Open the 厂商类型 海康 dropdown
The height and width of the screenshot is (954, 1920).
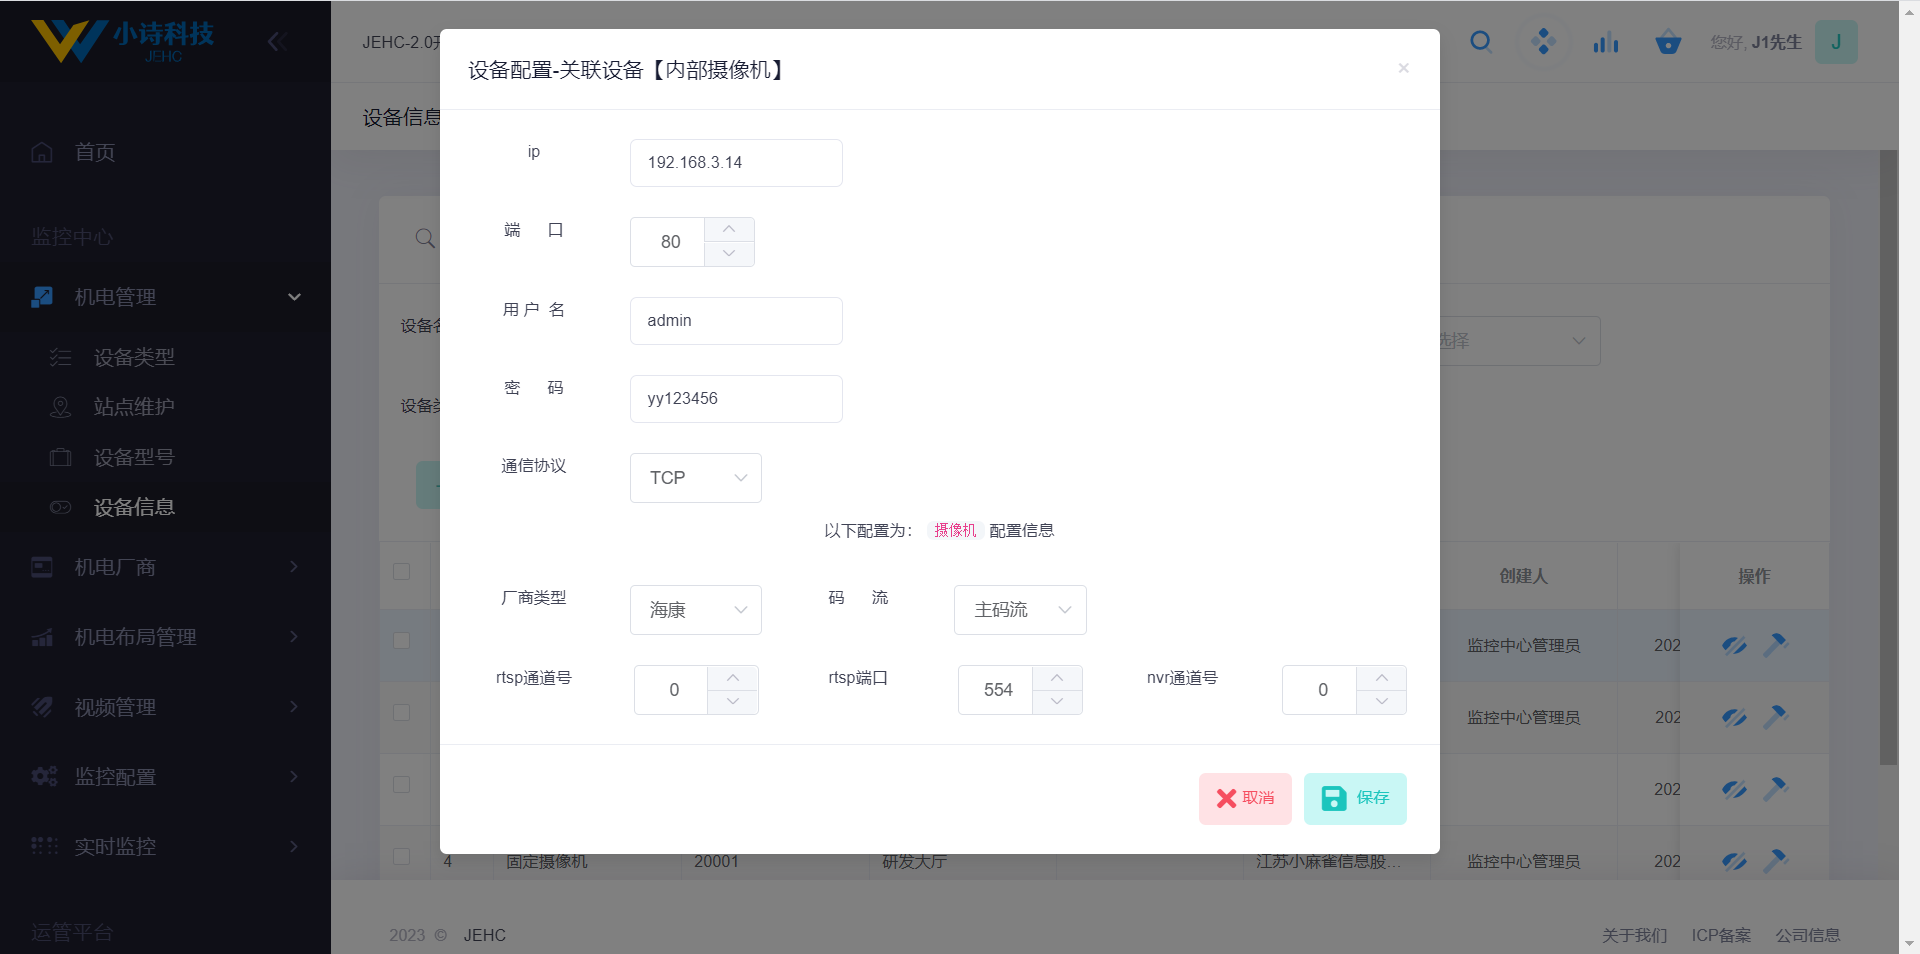click(696, 610)
